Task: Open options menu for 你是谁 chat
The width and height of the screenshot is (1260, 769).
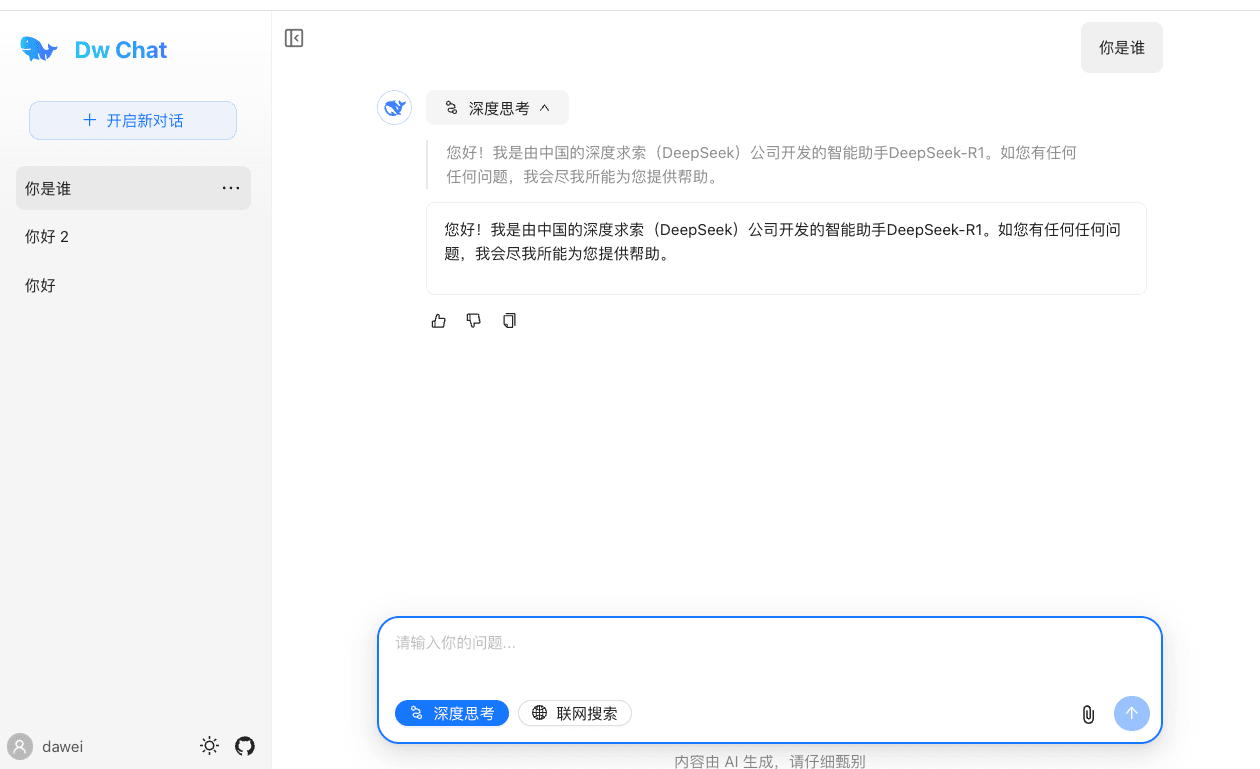Action: click(231, 188)
